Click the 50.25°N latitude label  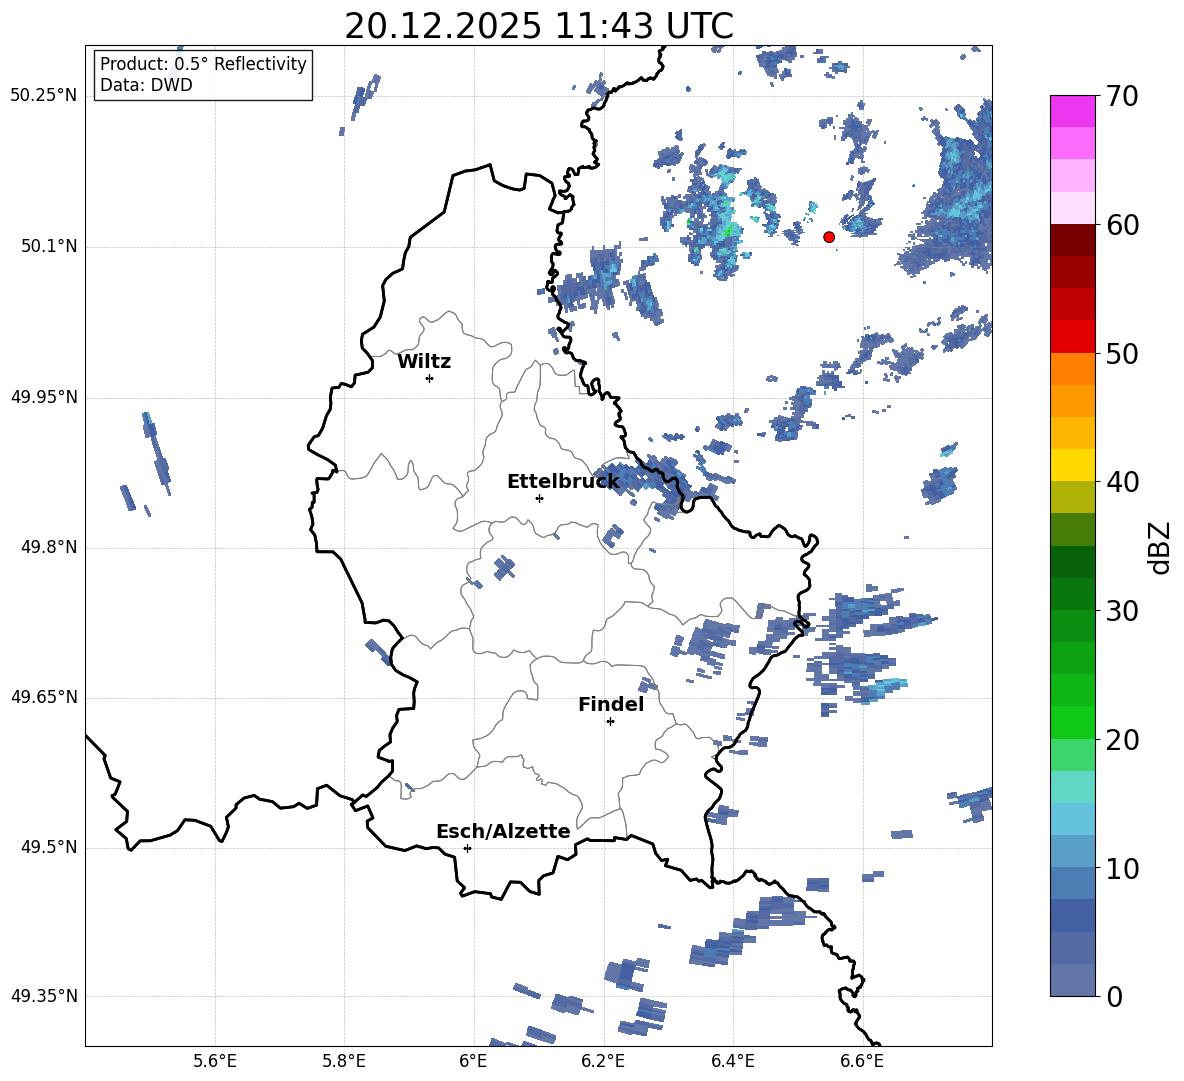point(44,96)
